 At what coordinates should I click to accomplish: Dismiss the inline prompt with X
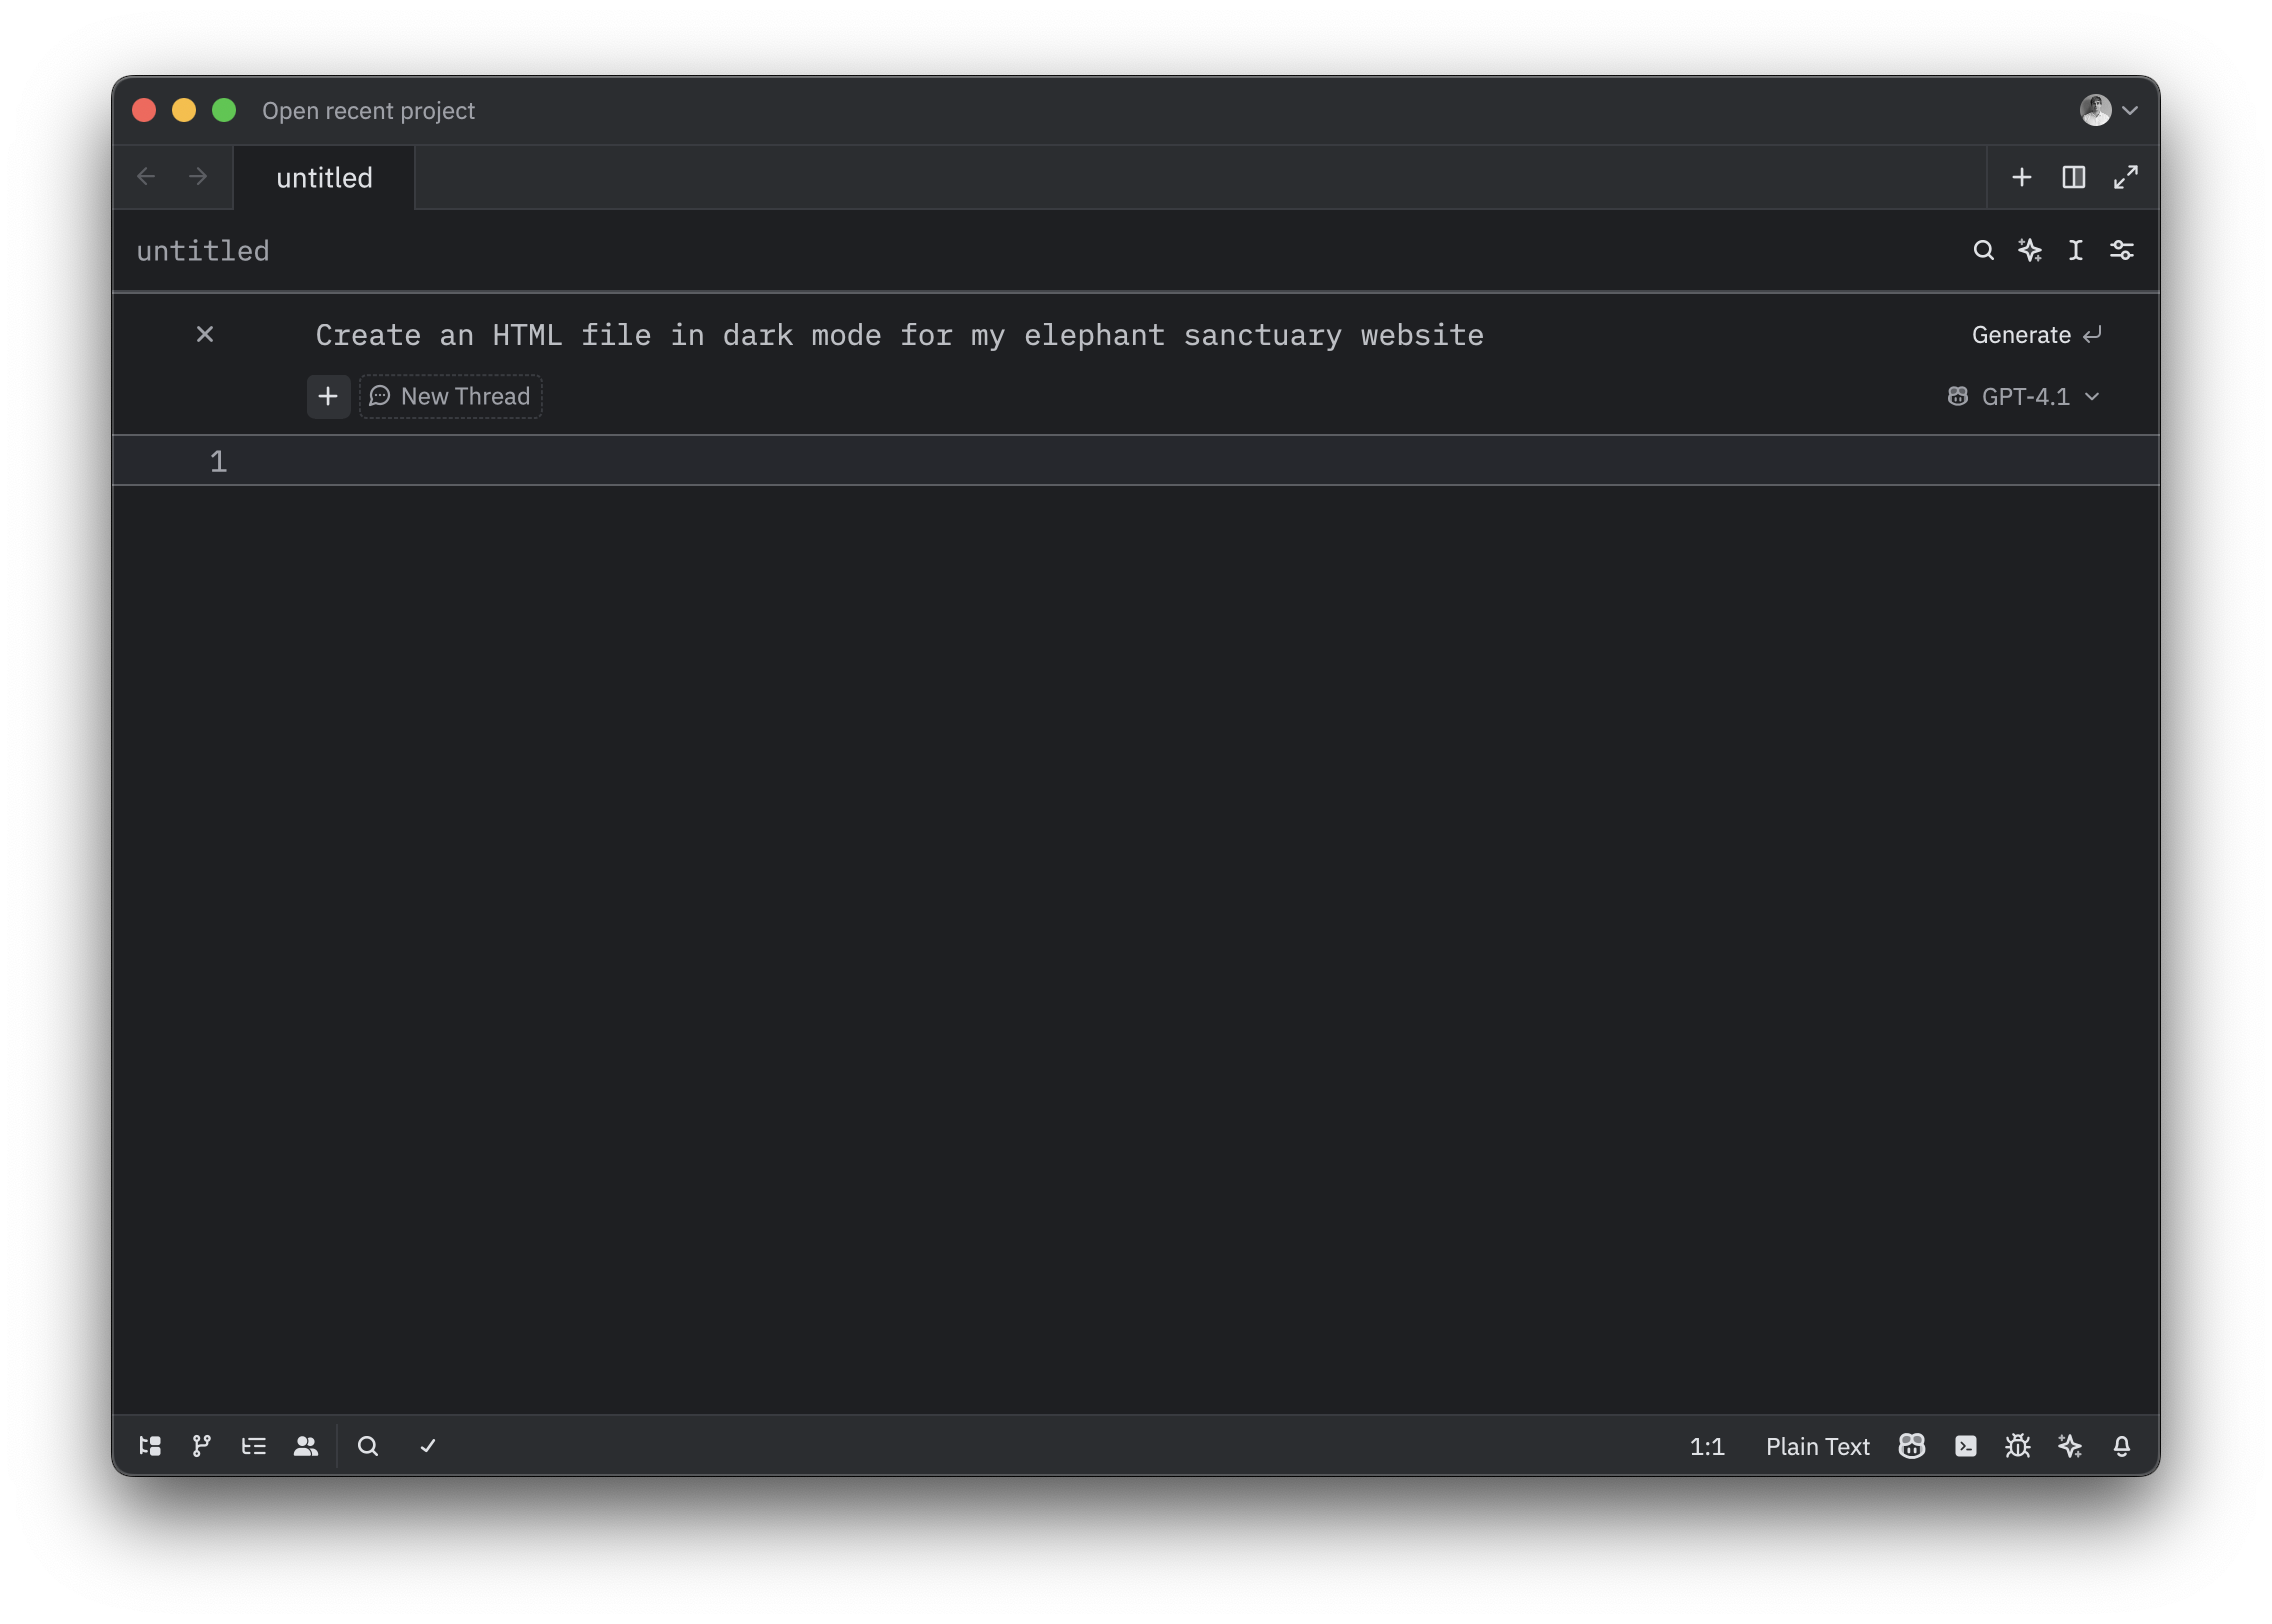click(205, 334)
